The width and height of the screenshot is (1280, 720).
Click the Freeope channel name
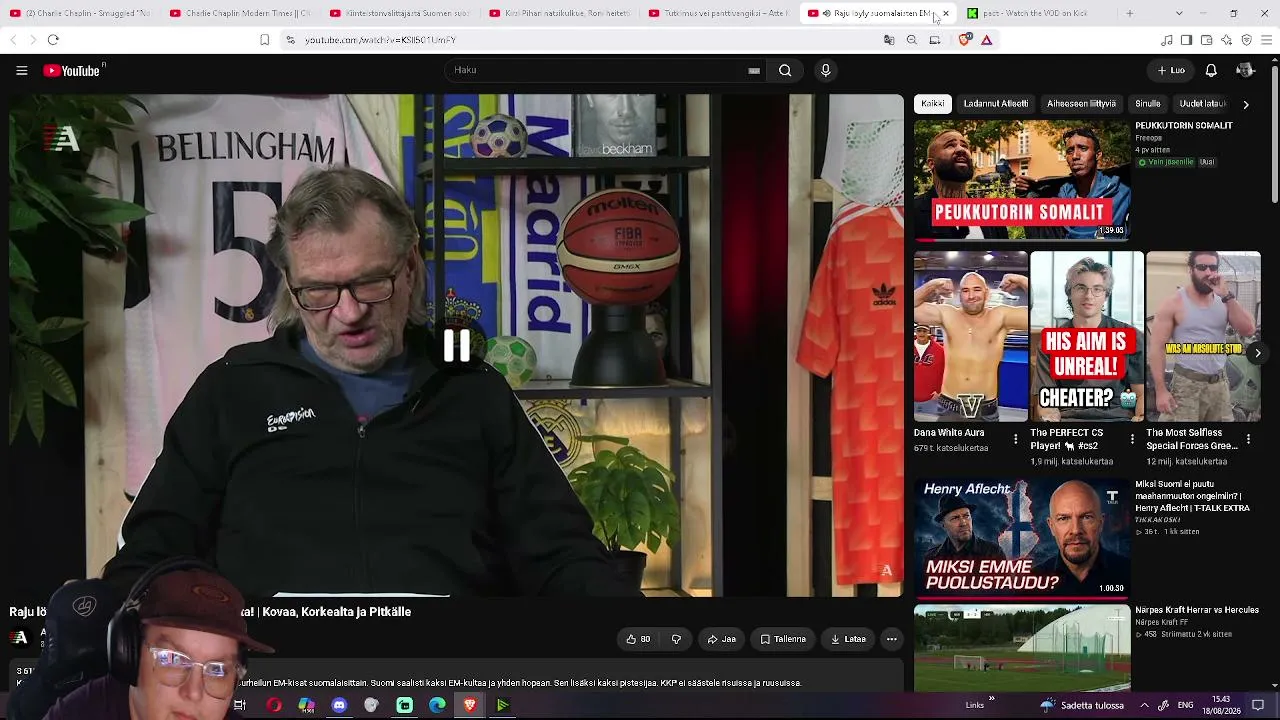click(x=1148, y=139)
